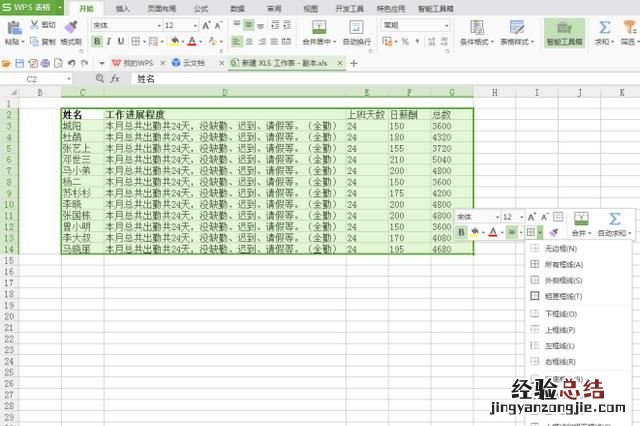Apply ribbon fill color bucket

point(175,41)
